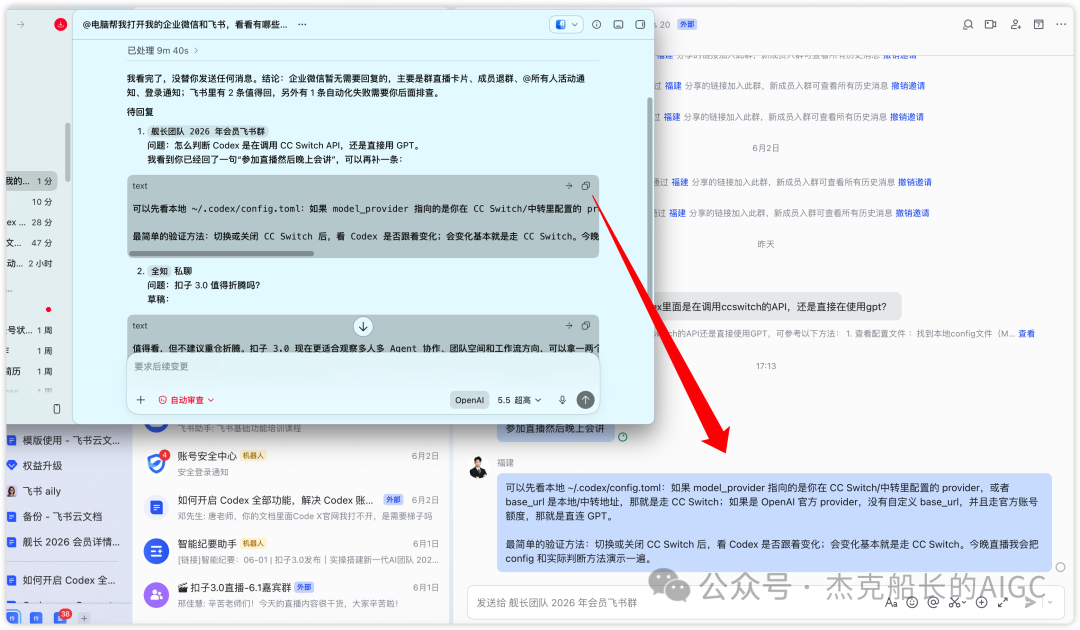Open the '如何开启 Codex 全部功能' chat
Viewport: 1080px width, 630px height.
(291, 507)
